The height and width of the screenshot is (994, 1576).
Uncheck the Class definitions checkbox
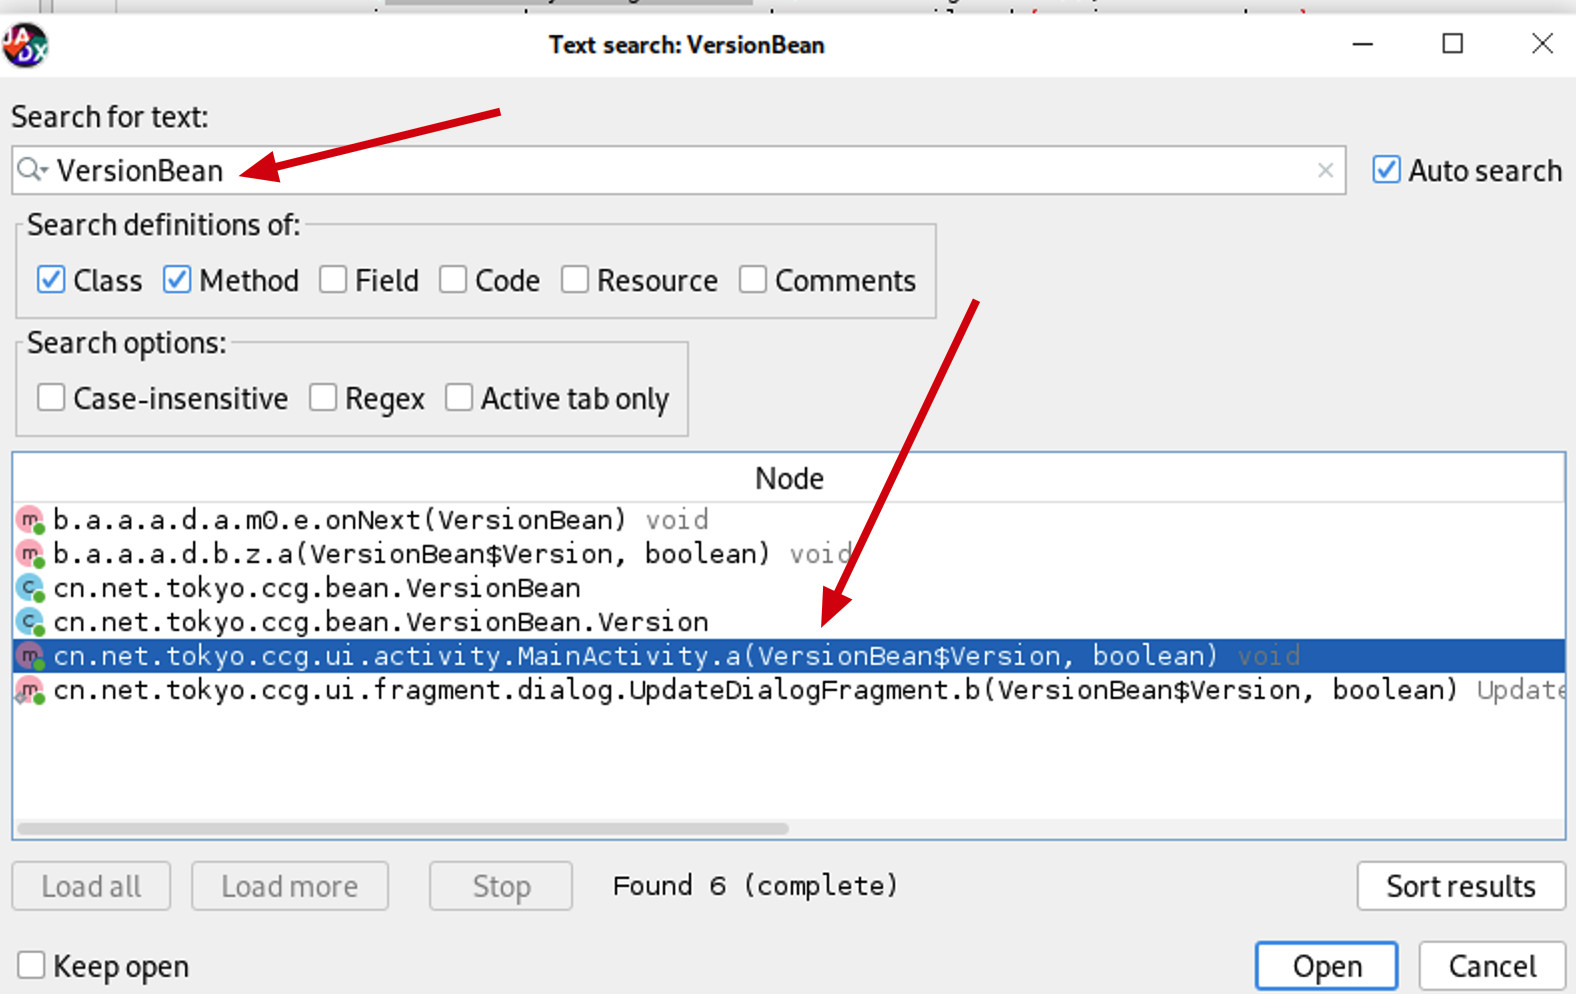(51, 280)
